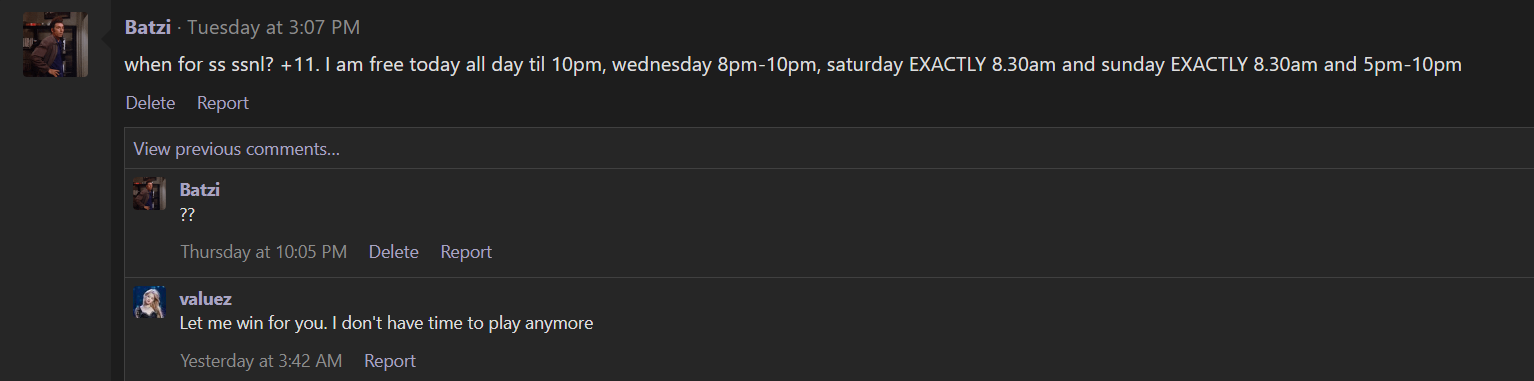Report Batzi's main post
Viewport: 1534px width, 381px height.
click(223, 103)
